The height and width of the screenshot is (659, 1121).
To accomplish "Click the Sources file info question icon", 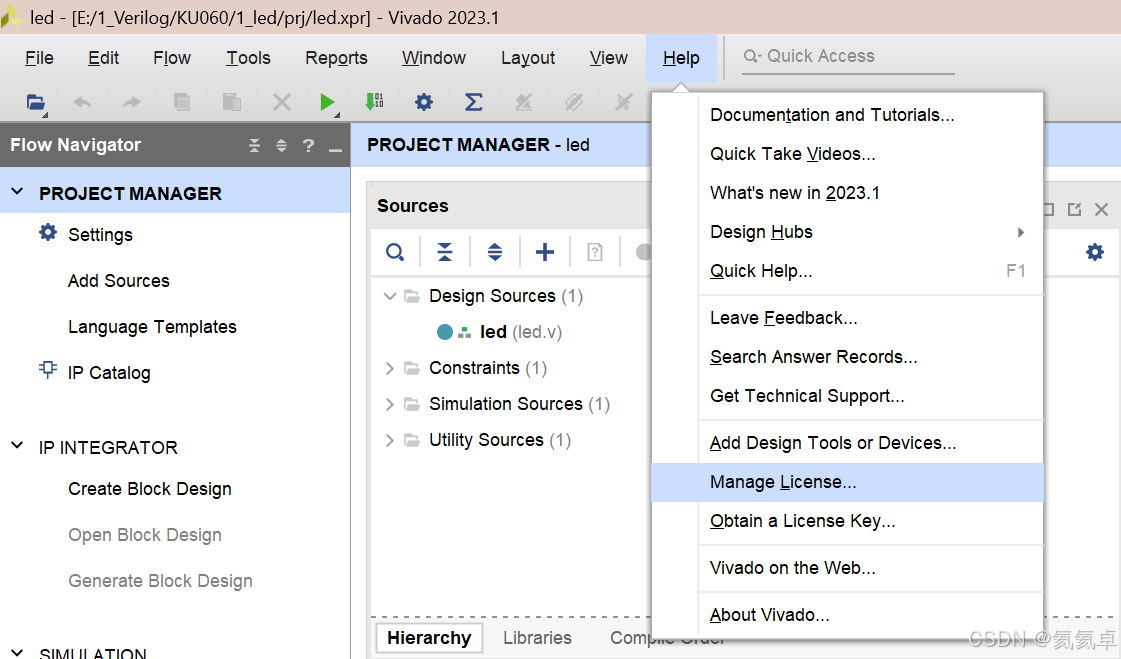I will click(595, 252).
